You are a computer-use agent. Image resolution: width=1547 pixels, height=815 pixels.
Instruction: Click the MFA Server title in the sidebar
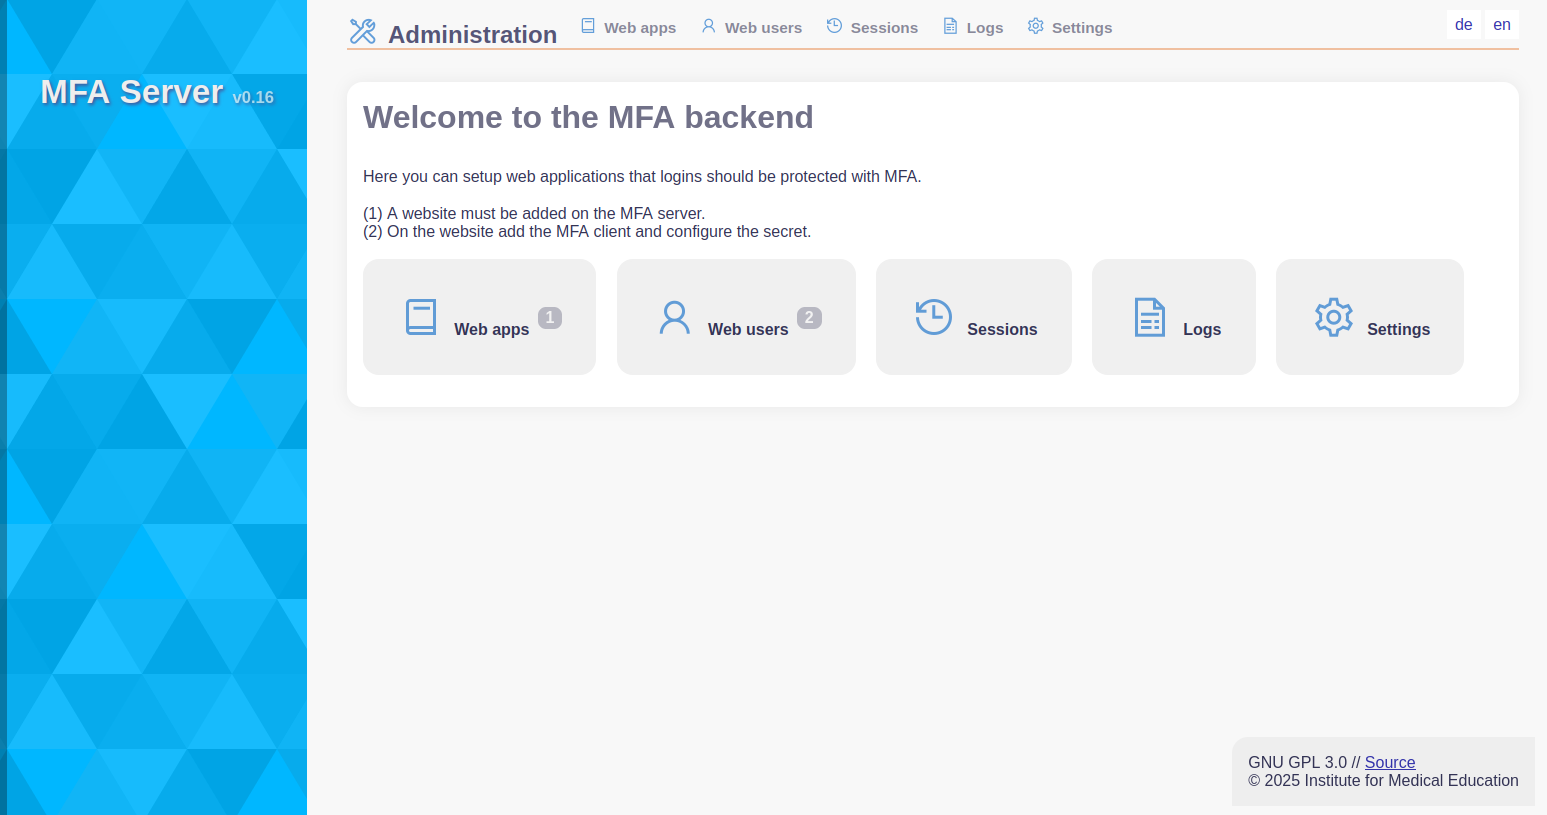(x=132, y=92)
